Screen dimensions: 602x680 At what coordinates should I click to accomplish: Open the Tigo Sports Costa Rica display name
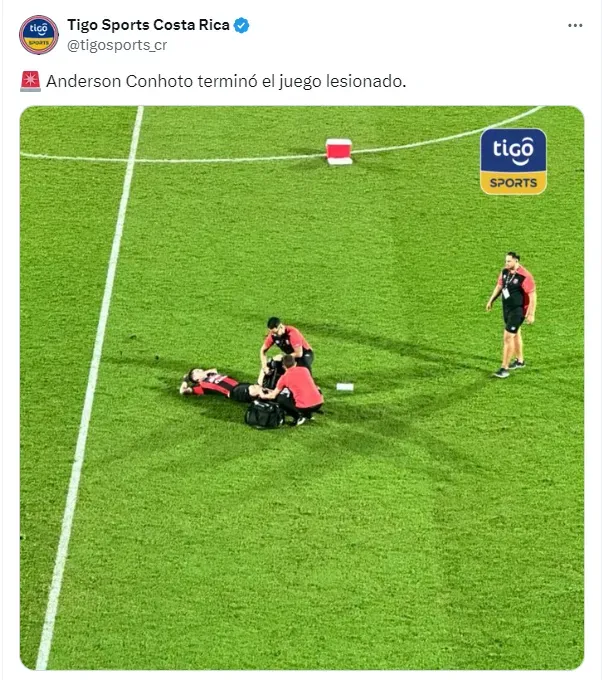click(x=148, y=25)
